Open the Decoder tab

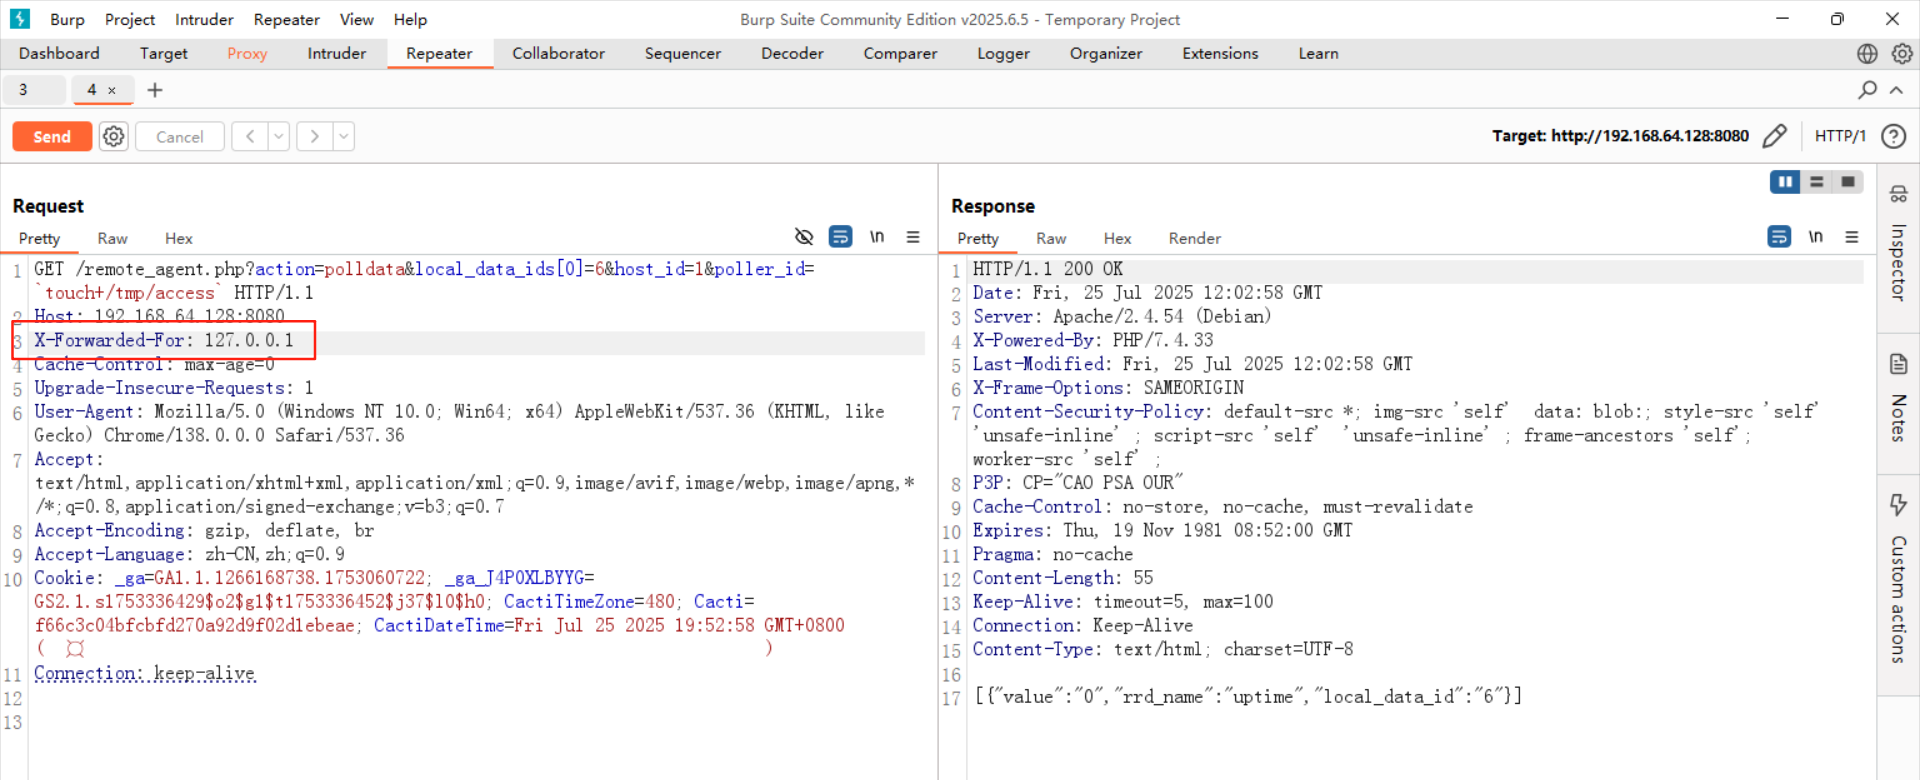pyautogui.click(x=792, y=54)
